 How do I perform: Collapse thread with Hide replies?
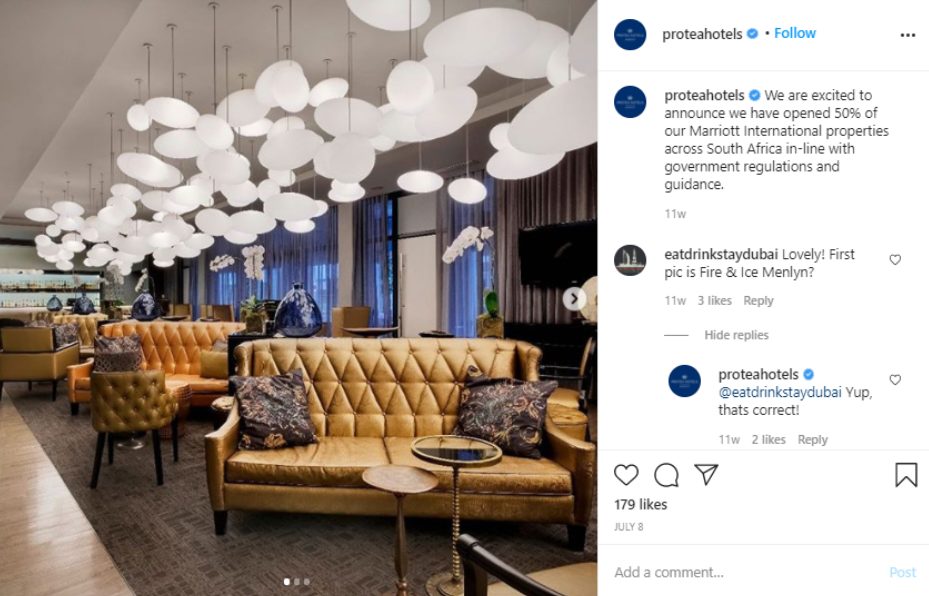[x=736, y=335]
